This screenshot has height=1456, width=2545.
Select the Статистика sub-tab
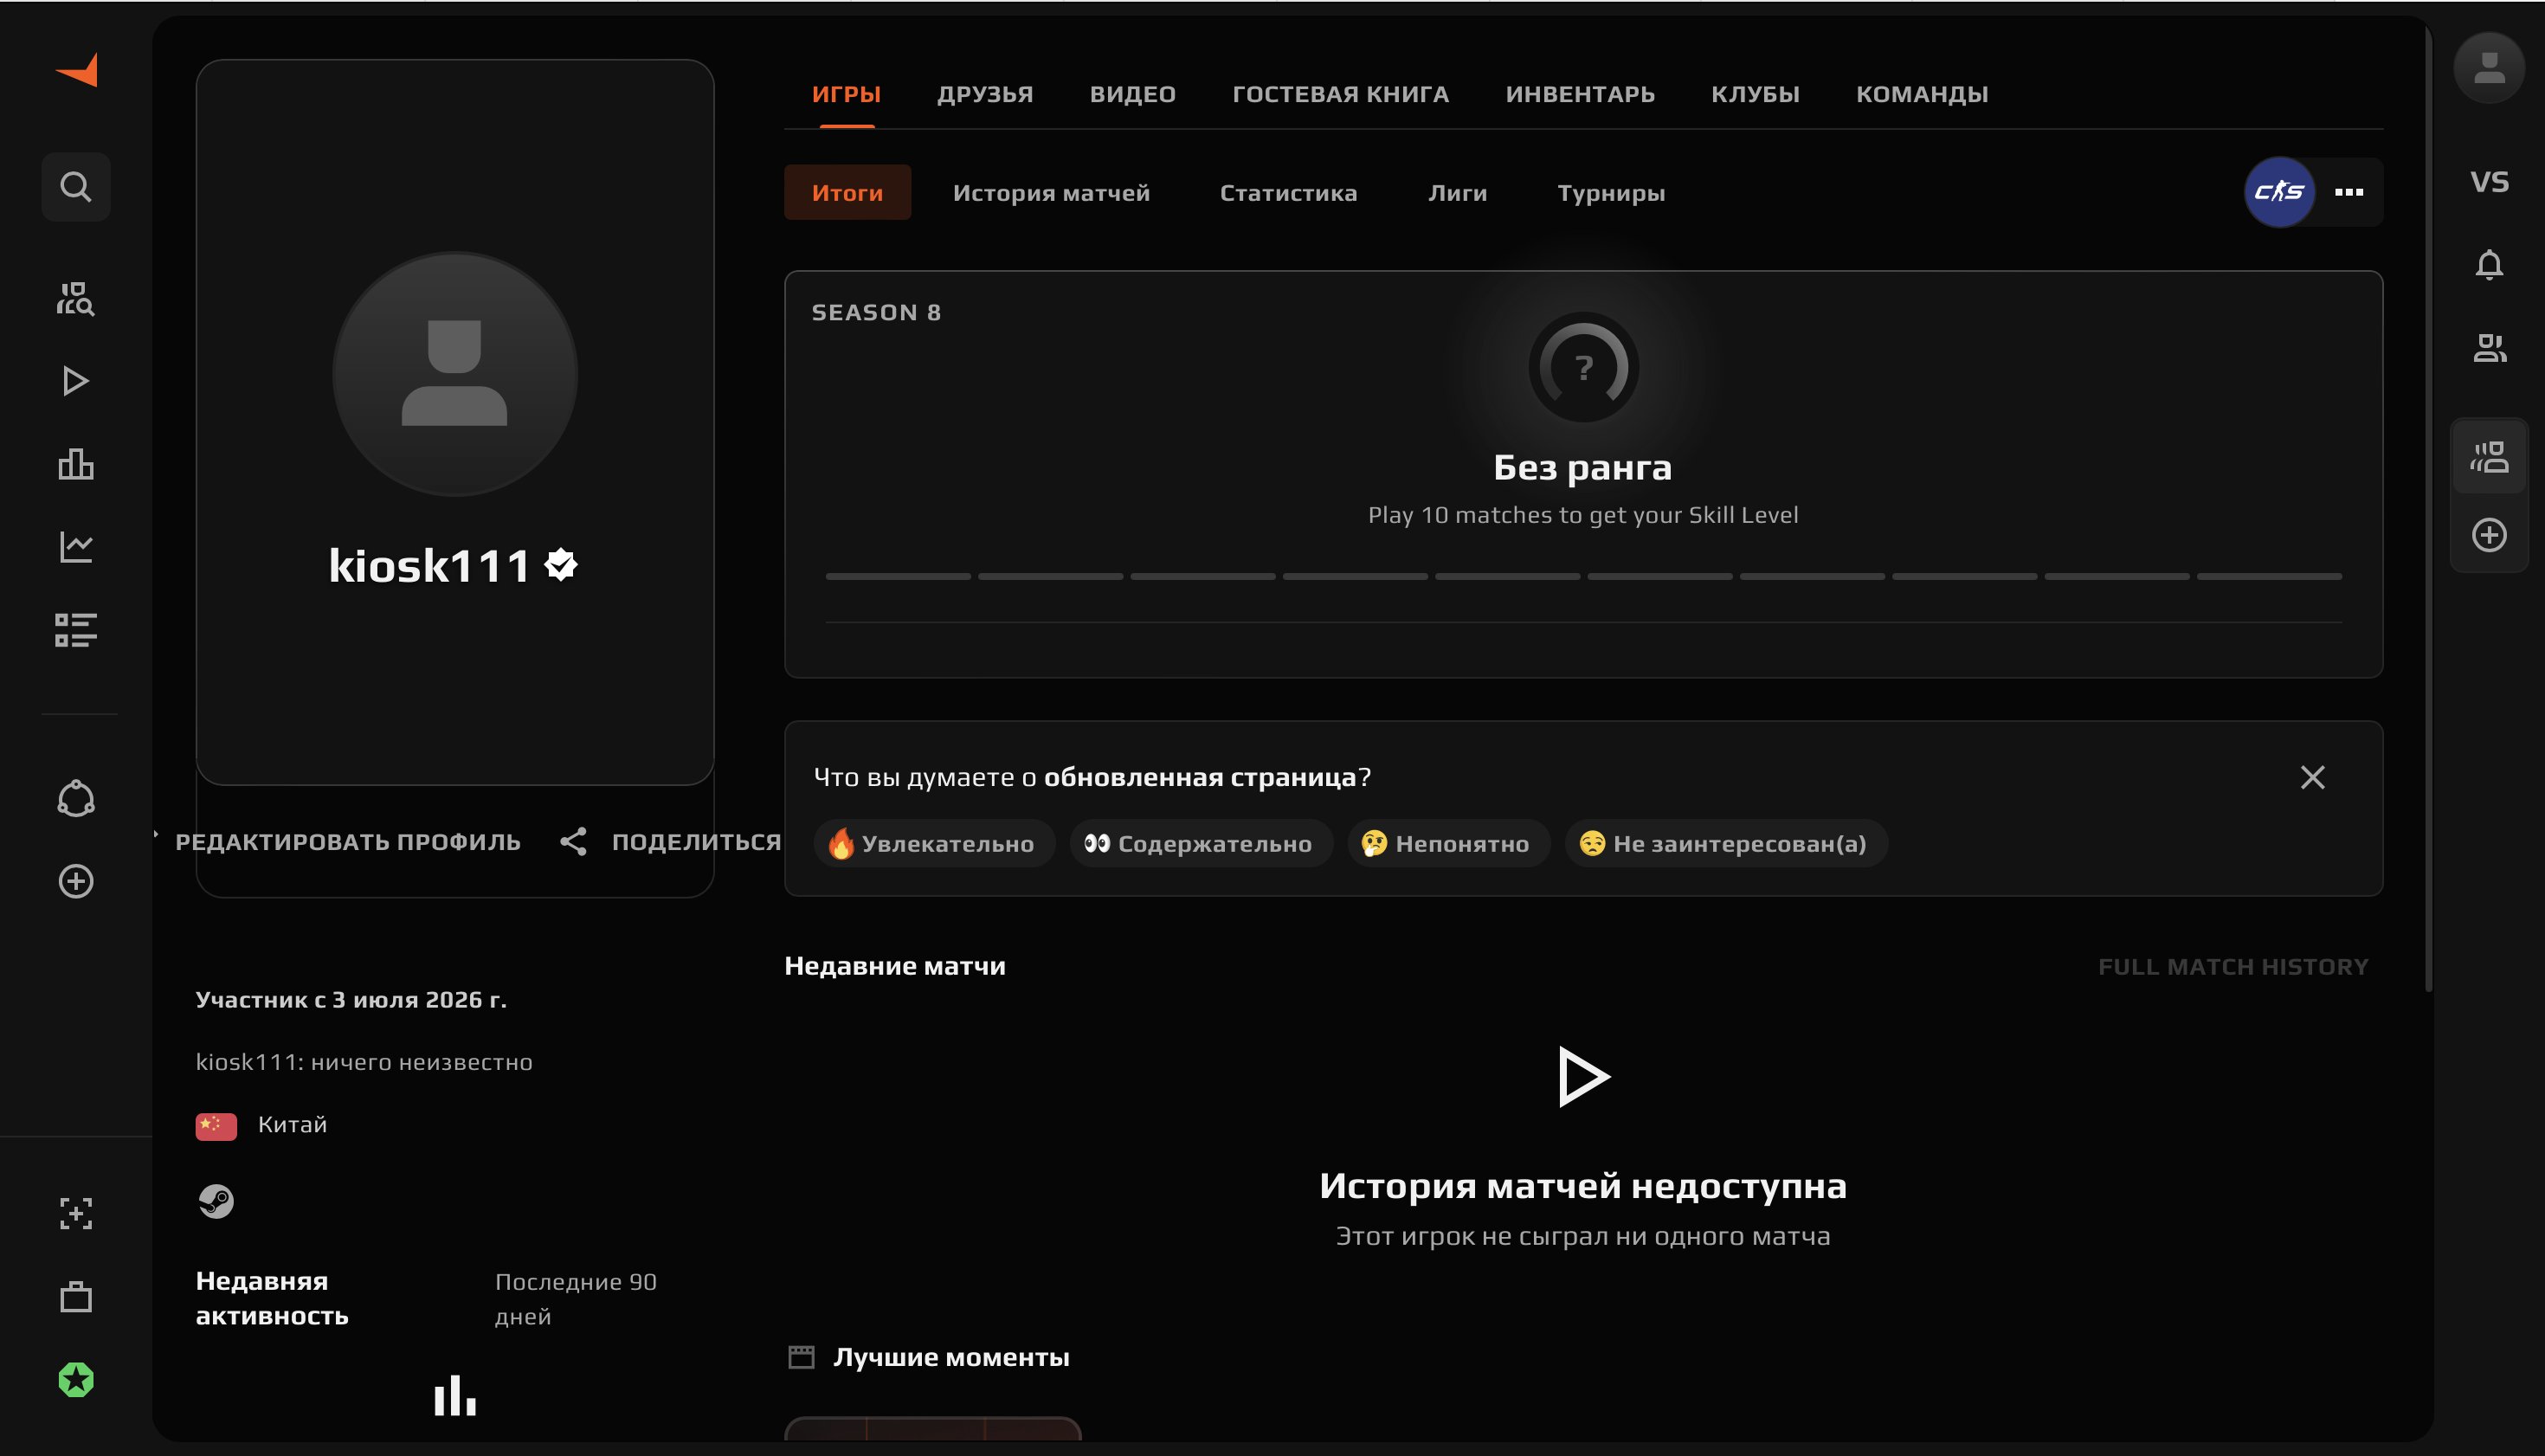click(1288, 192)
